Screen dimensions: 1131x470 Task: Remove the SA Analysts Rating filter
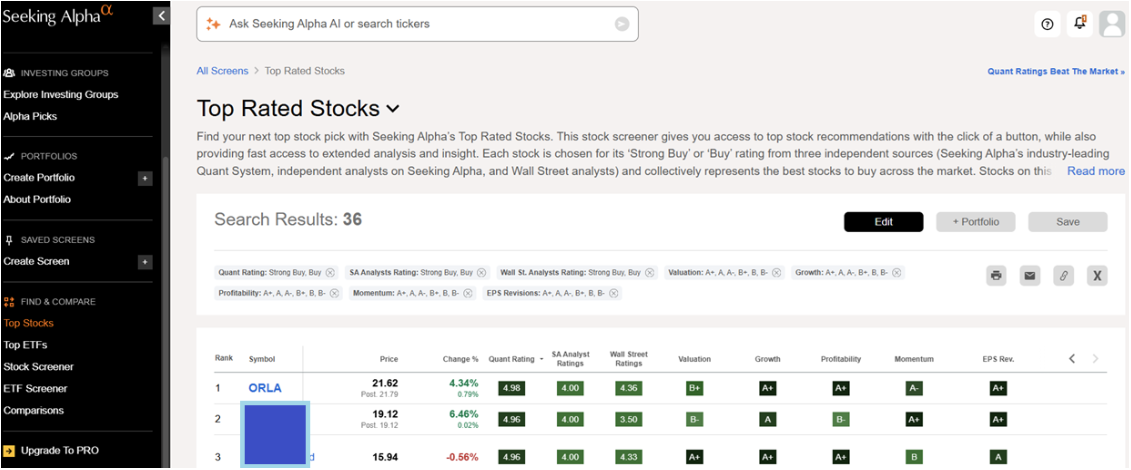482,272
